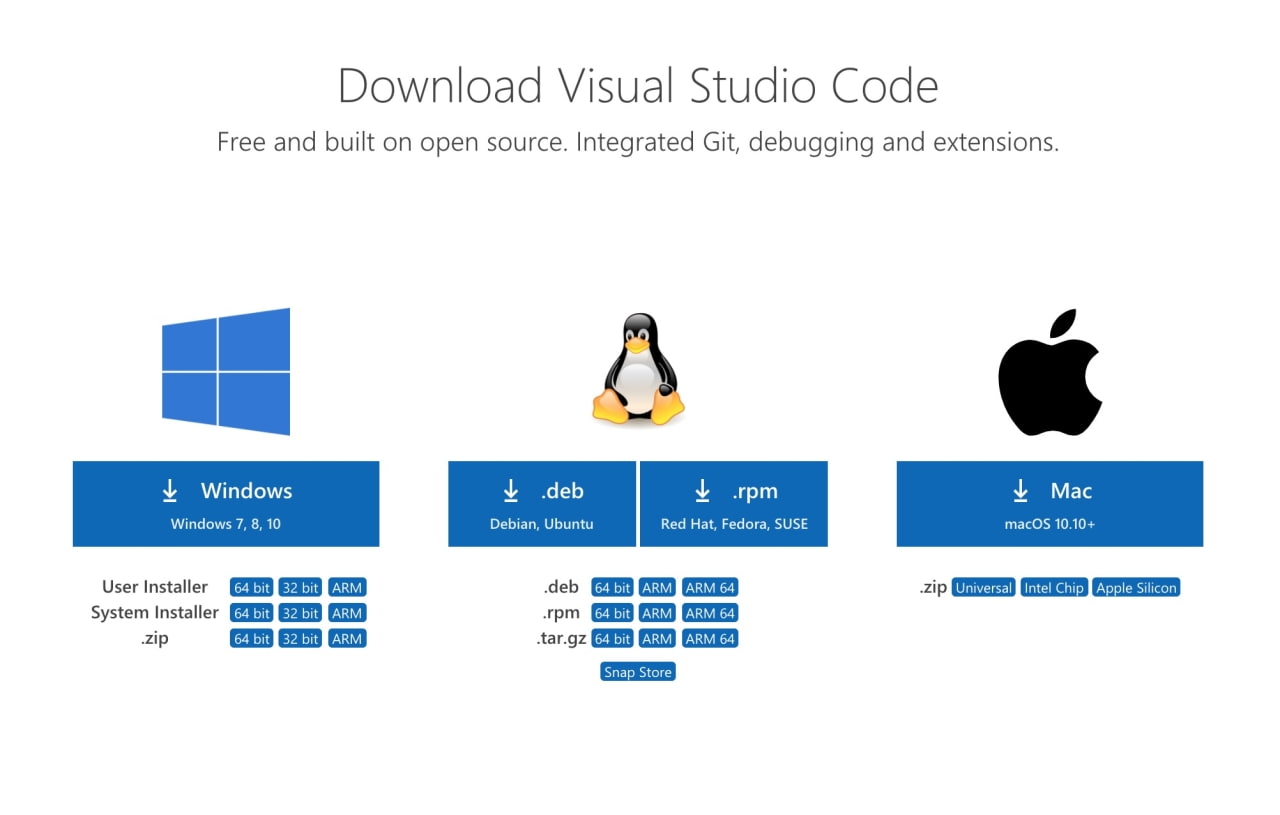Get Linux .deb ARM 64 build

pos(710,588)
